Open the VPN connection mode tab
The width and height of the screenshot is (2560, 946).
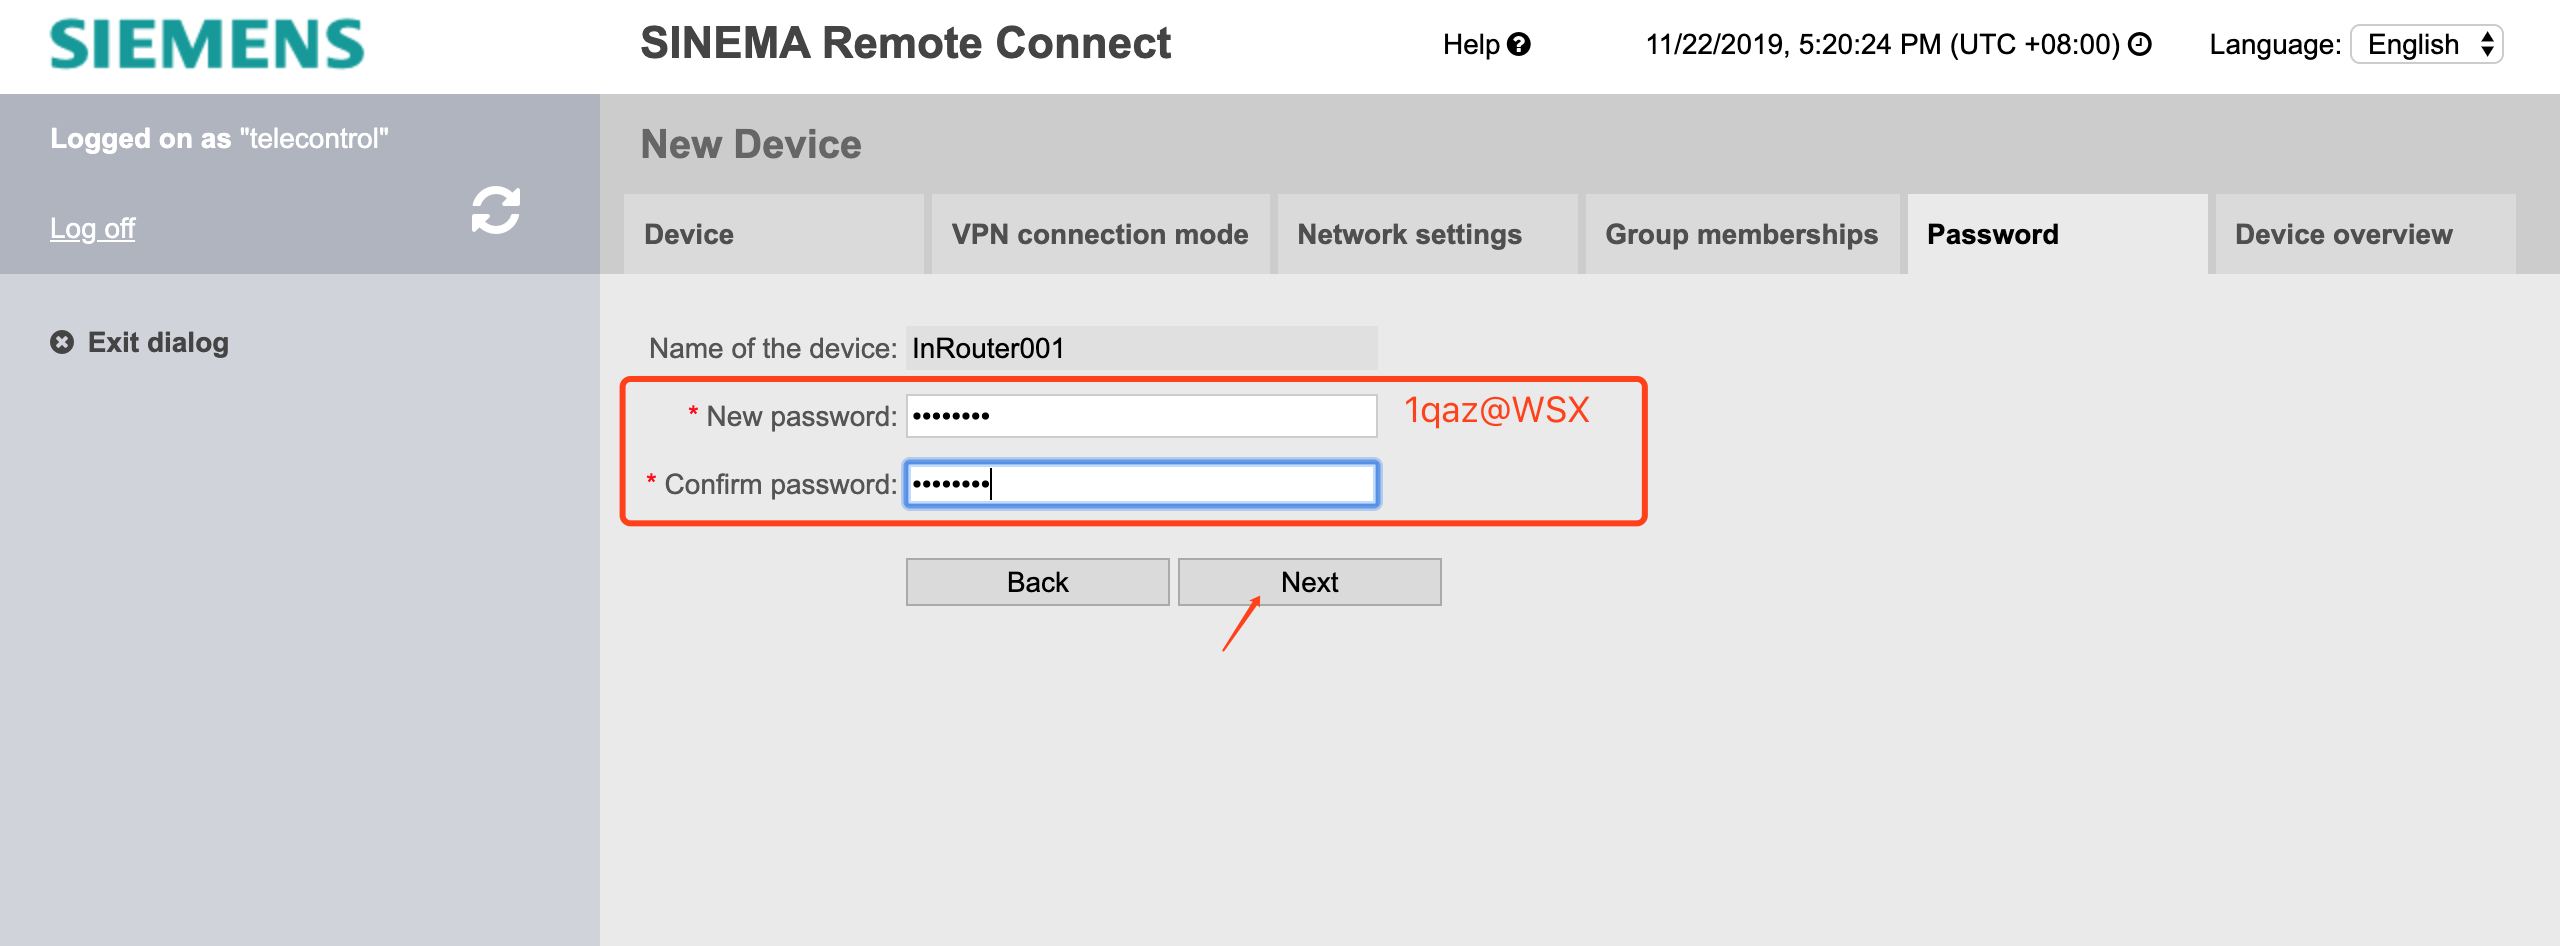click(x=1099, y=235)
